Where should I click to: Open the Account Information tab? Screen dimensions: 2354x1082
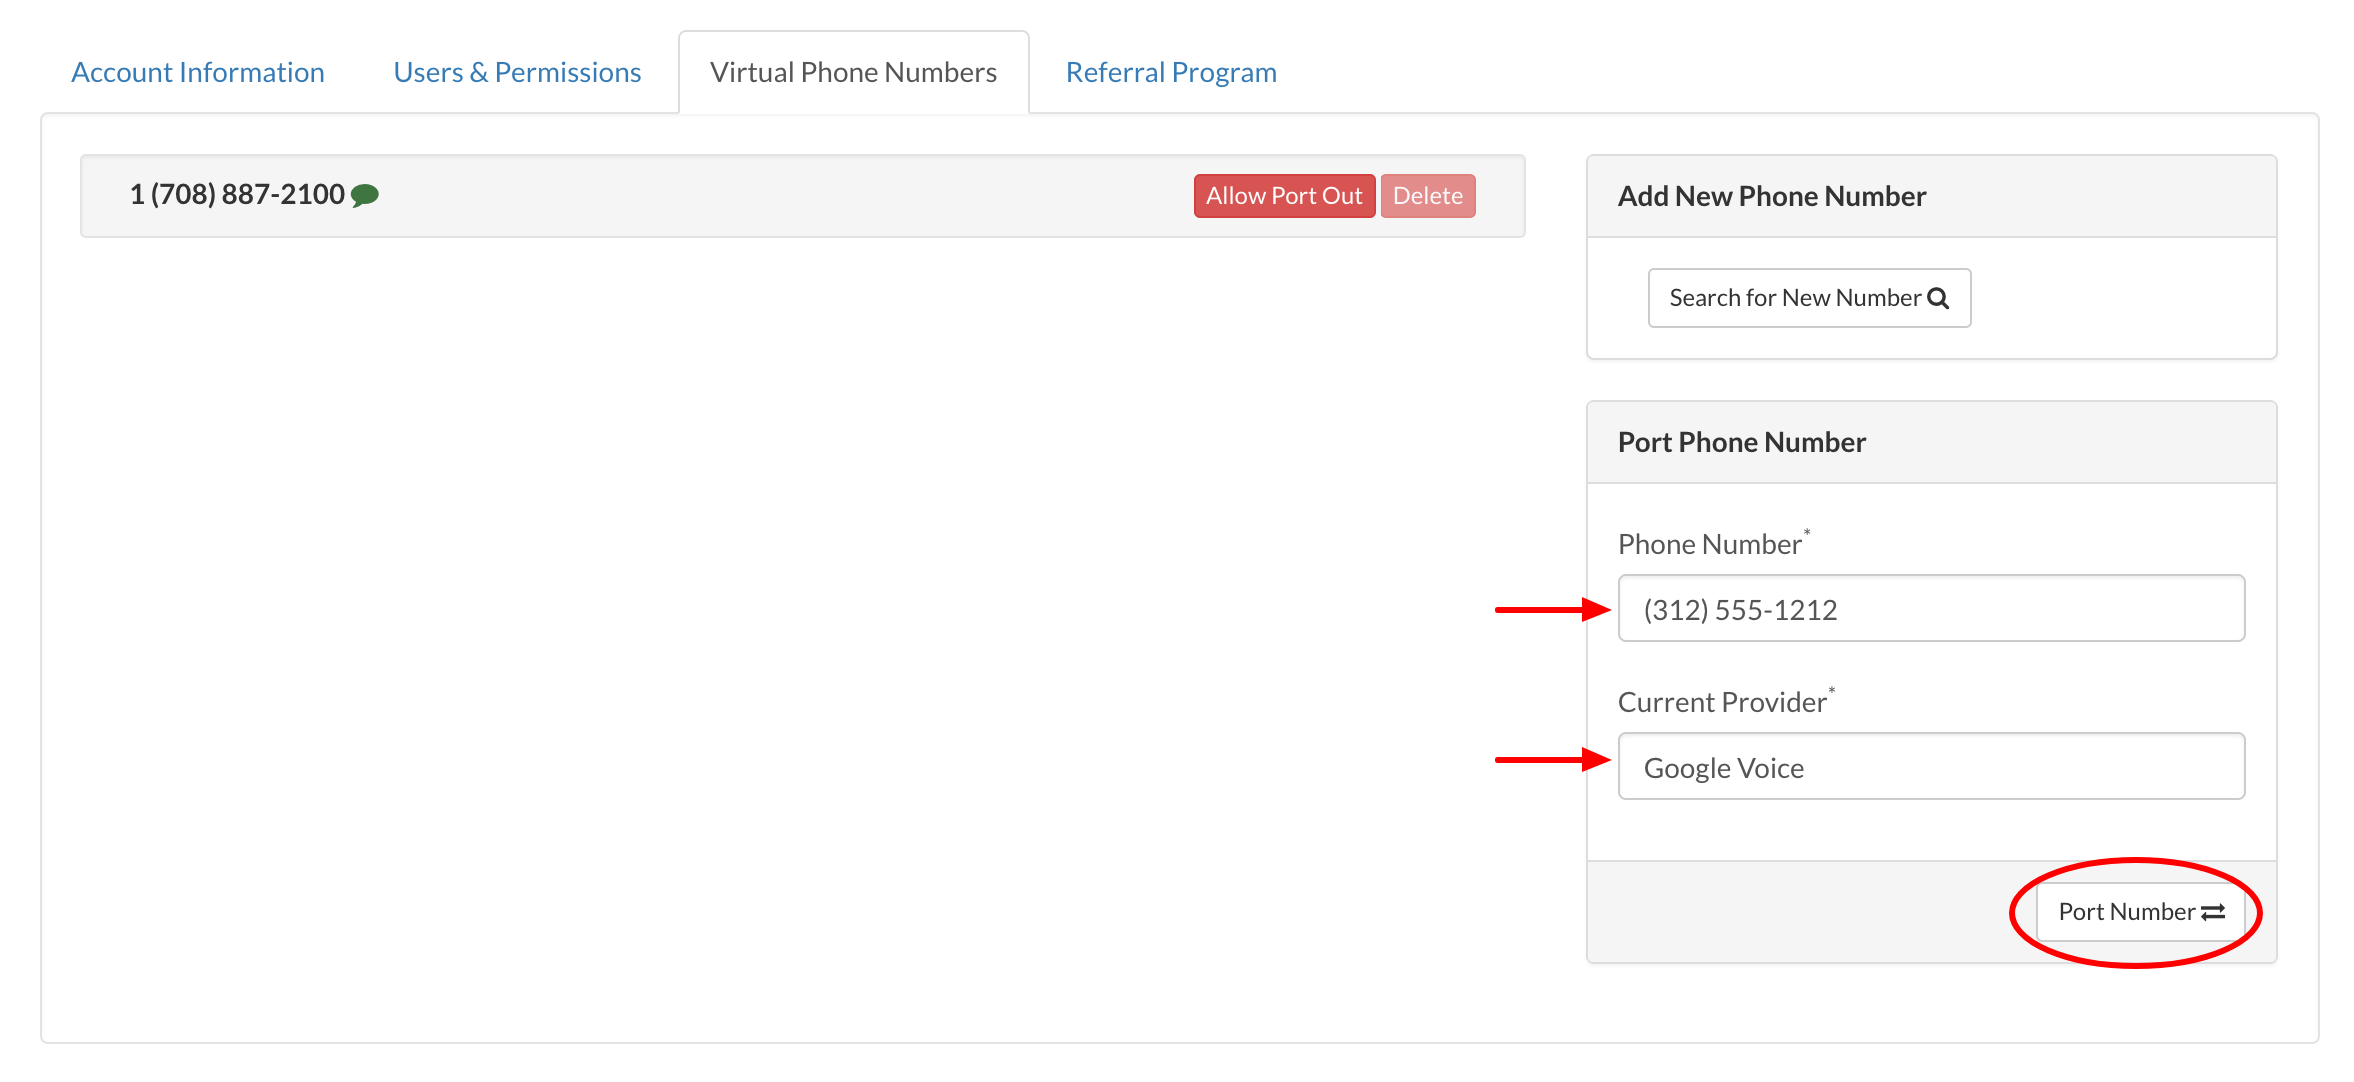click(x=198, y=72)
